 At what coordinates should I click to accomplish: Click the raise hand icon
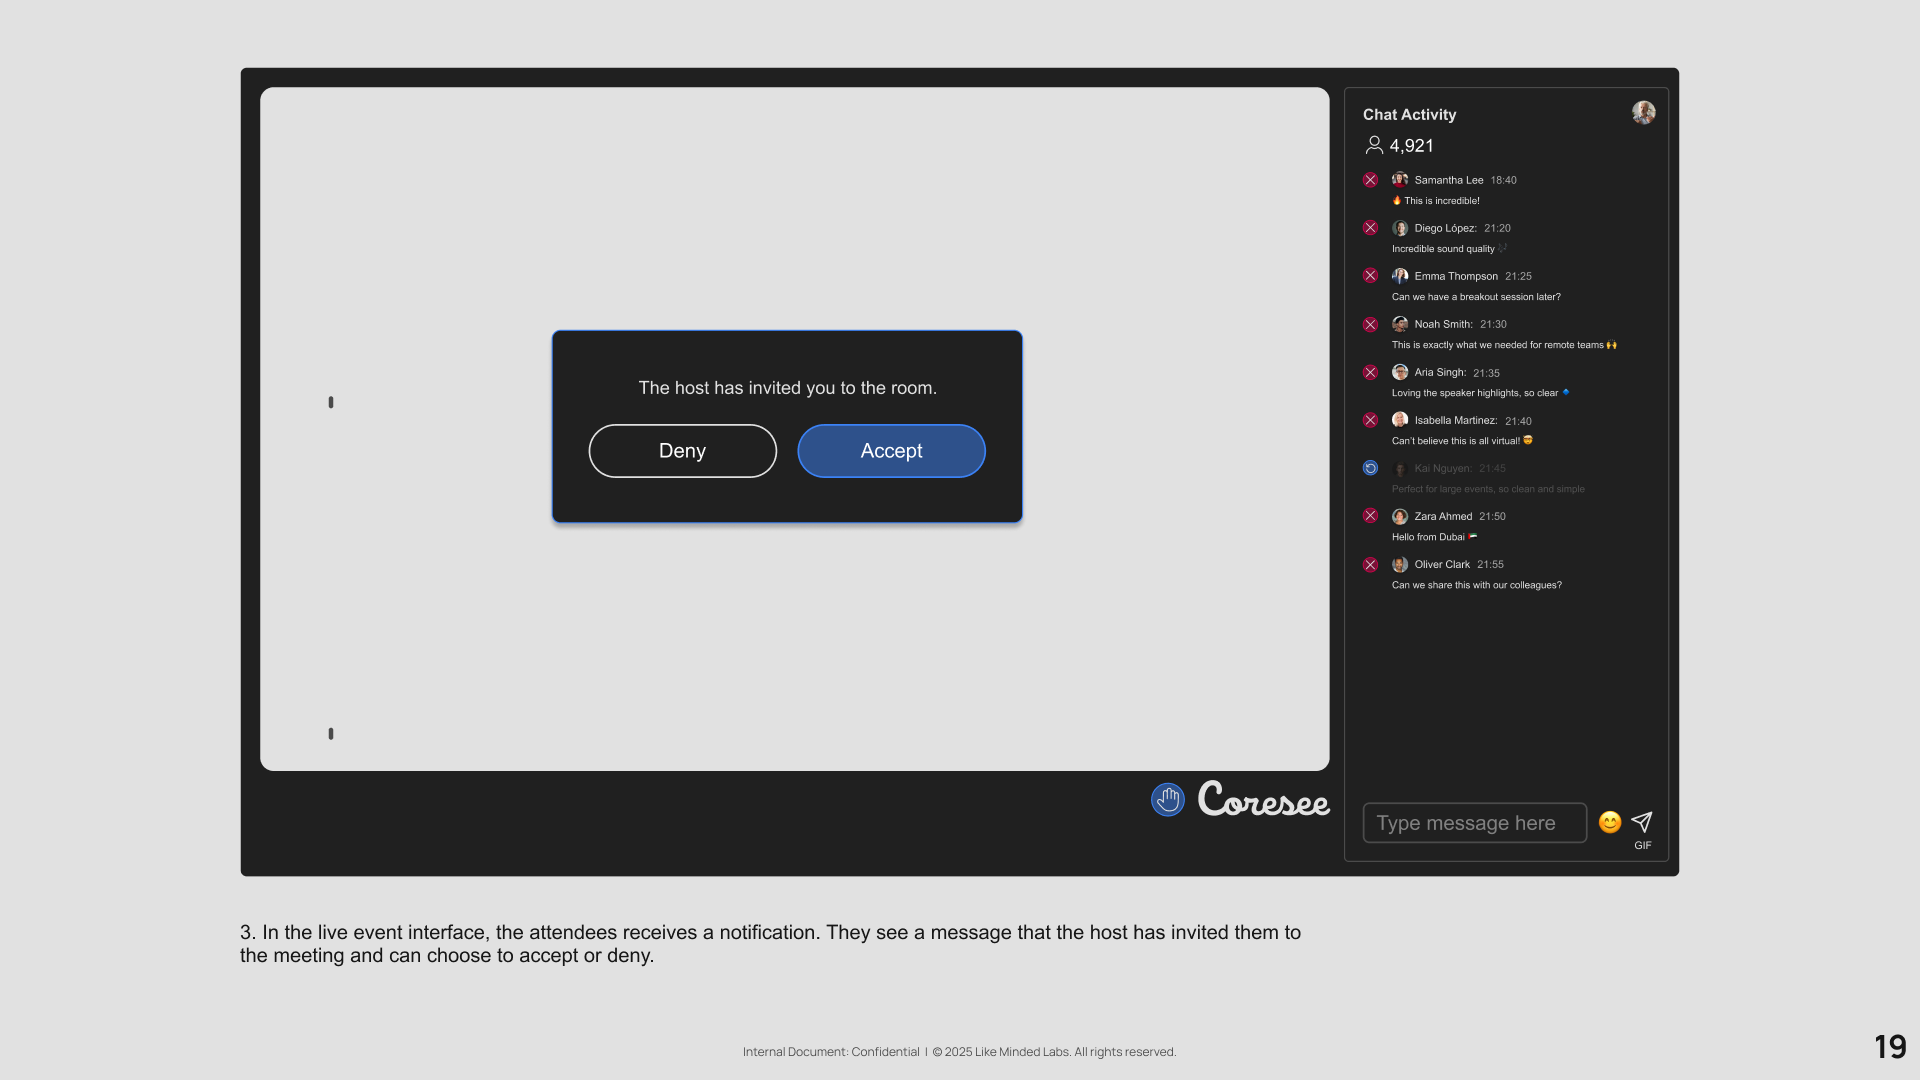click(1167, 800)
